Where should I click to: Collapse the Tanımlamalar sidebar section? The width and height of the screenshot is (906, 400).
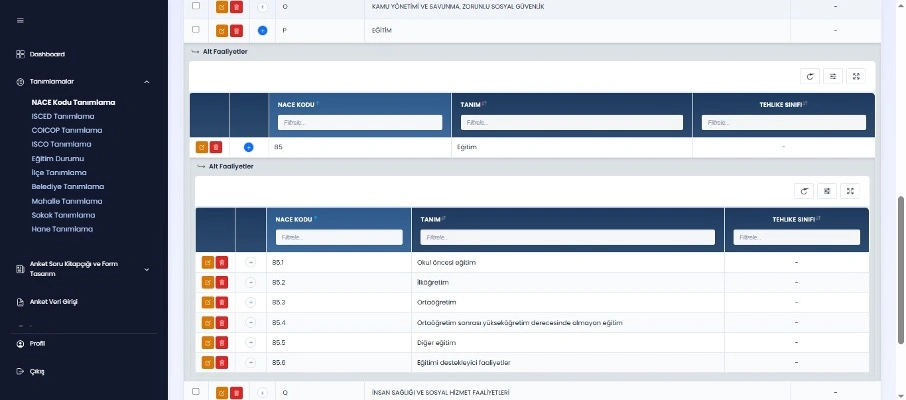click(x=147, y=82)
